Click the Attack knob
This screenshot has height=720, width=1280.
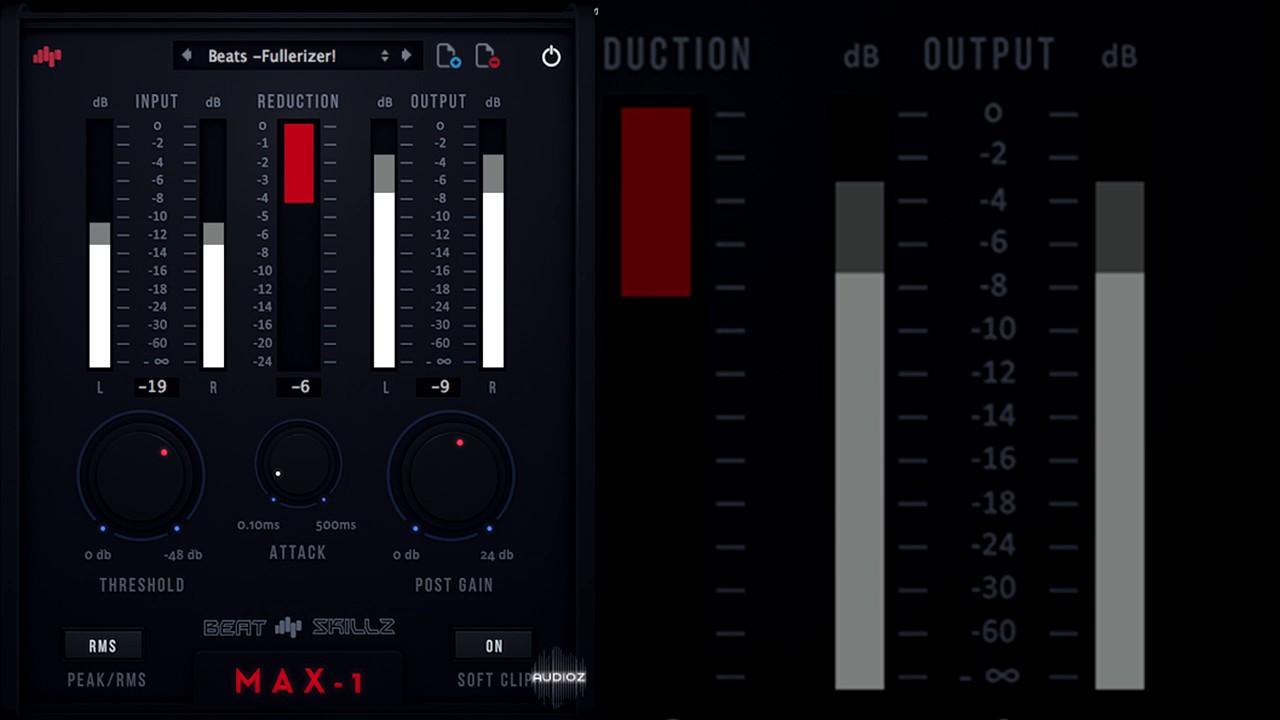click(298, 463)
